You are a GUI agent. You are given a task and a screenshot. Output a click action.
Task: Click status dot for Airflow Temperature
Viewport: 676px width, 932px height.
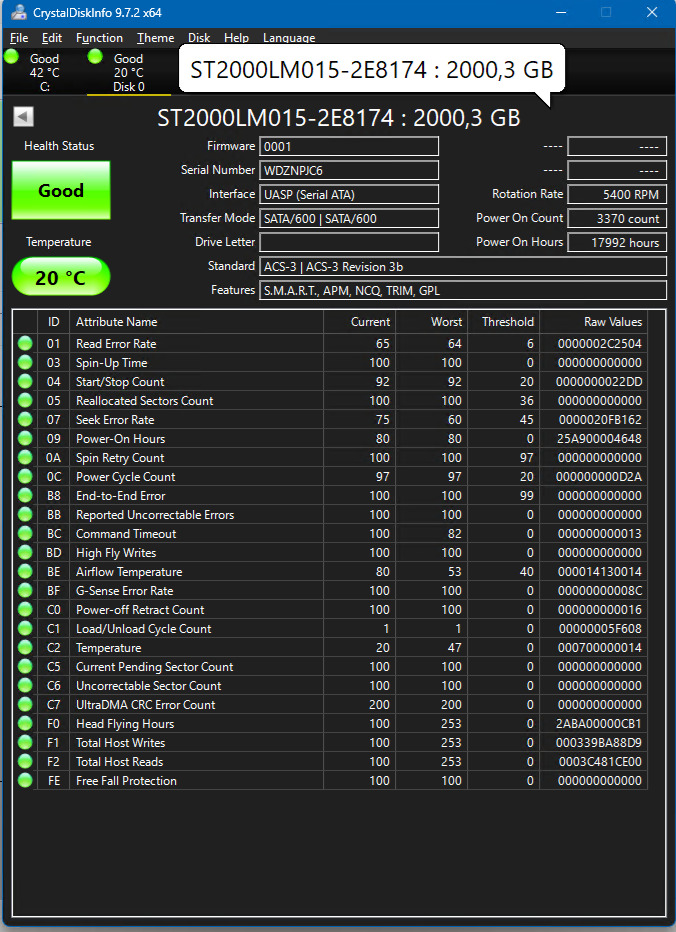[x=25, y=572]
